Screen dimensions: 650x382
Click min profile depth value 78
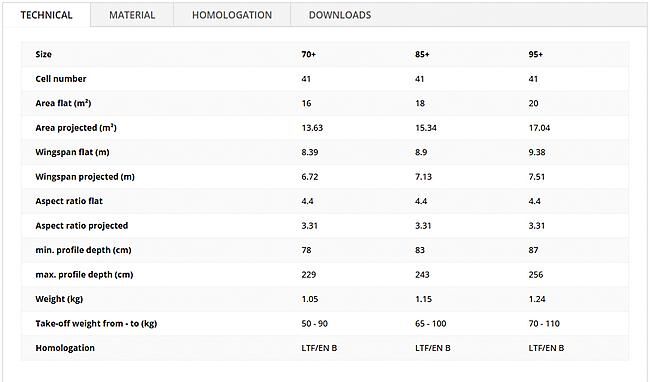click(306, 250)
